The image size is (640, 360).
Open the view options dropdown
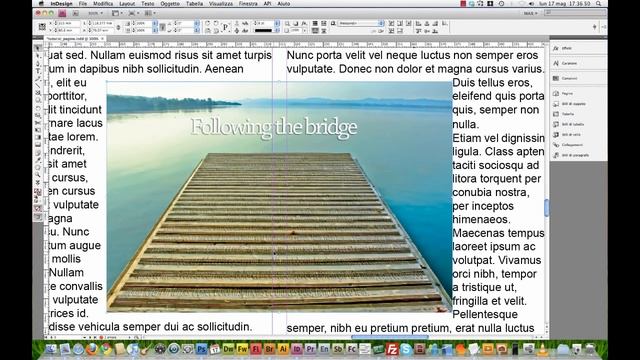[118, 13]
